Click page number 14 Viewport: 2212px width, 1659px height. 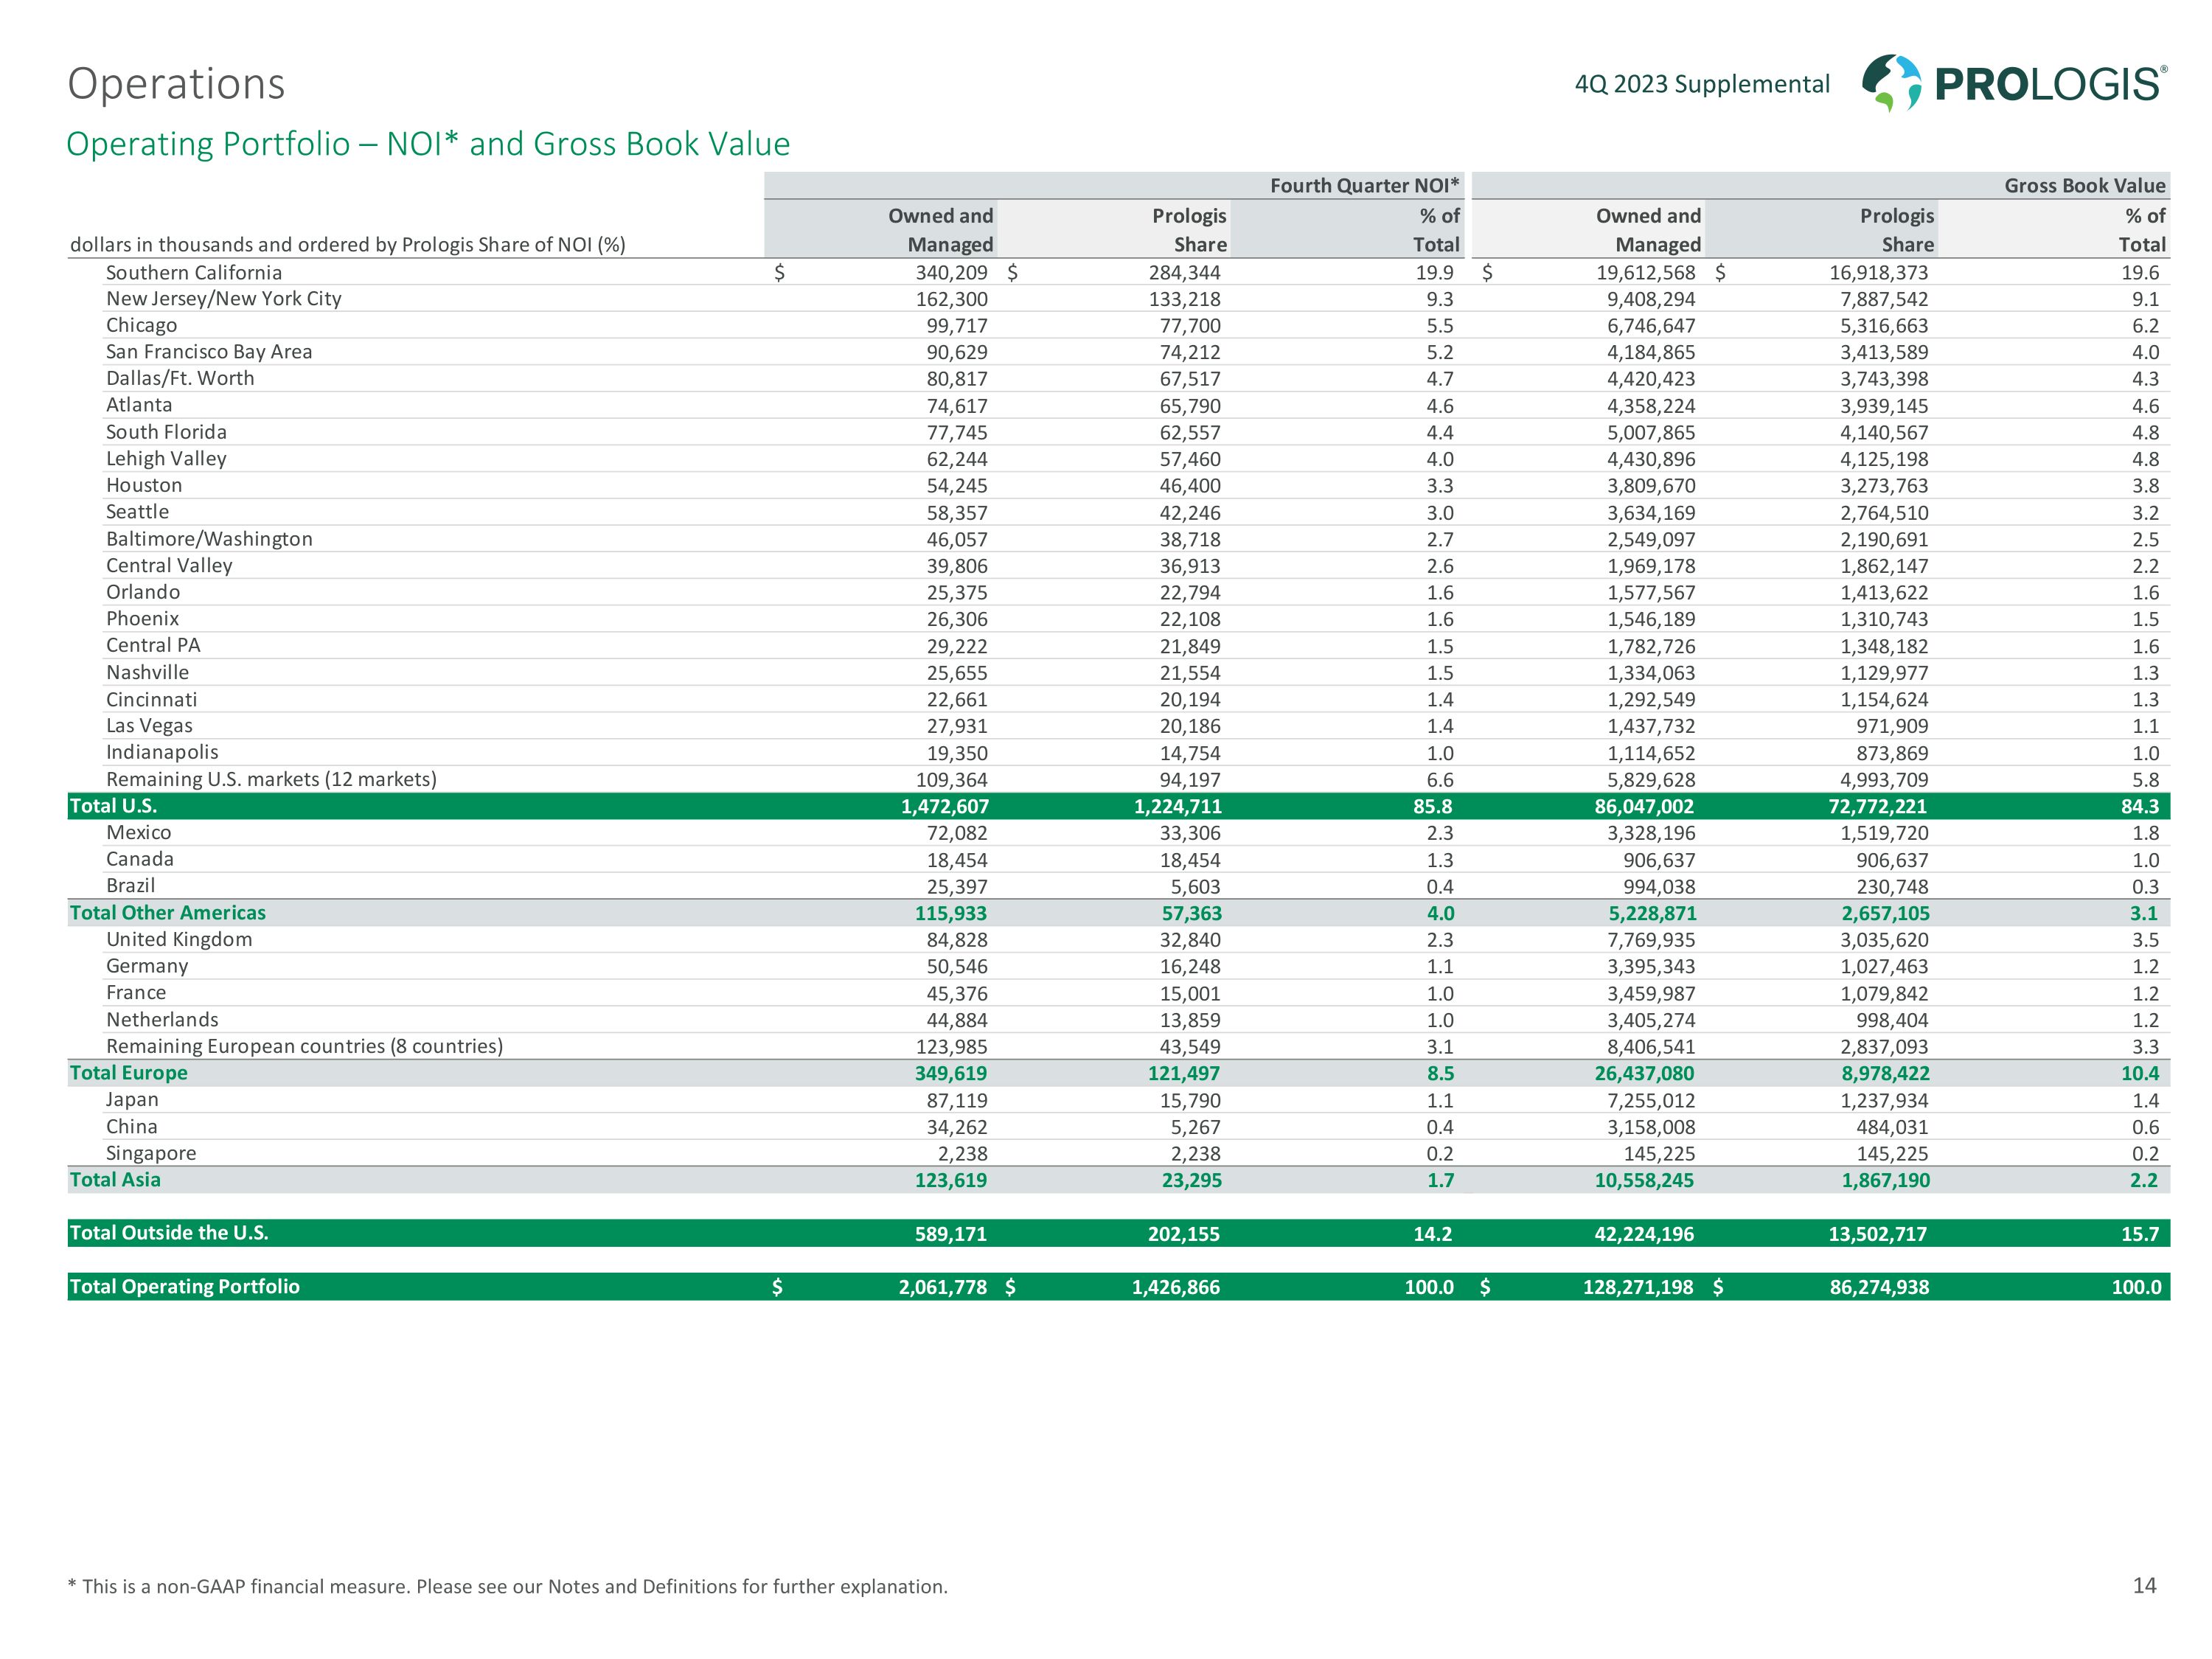(x=2144, y=1585)
